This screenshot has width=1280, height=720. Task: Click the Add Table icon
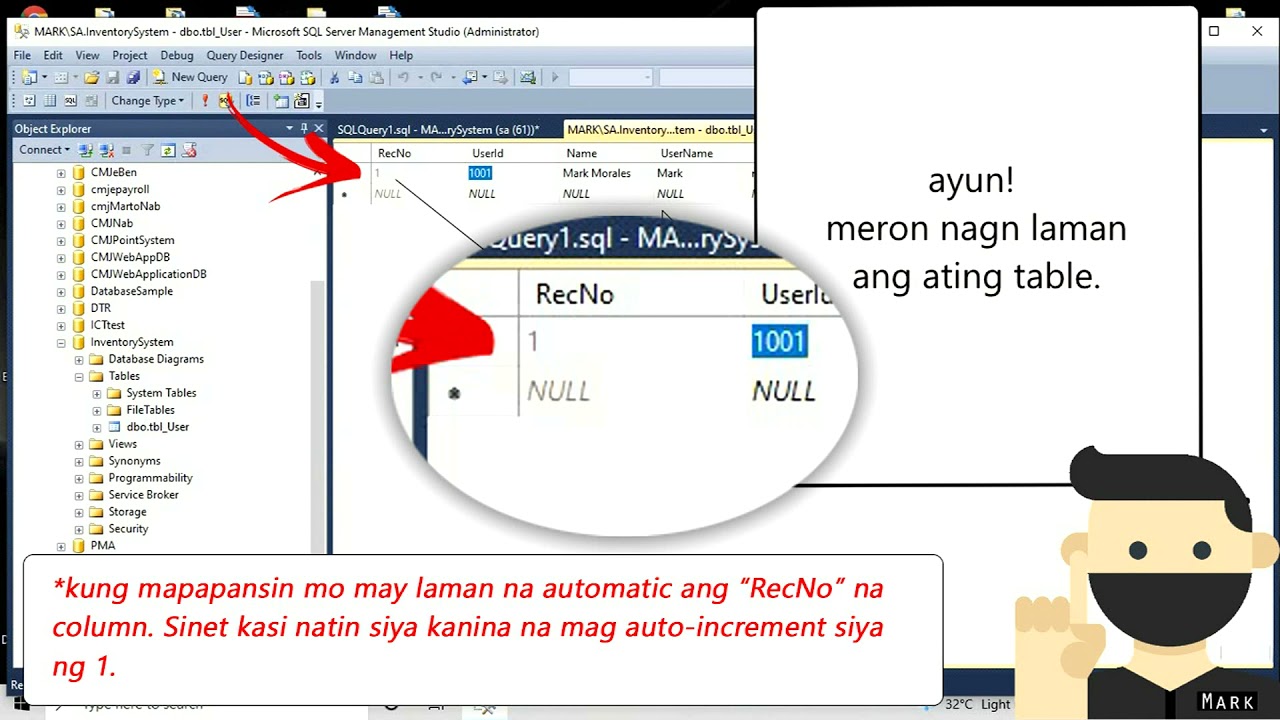tap(280, 100)
